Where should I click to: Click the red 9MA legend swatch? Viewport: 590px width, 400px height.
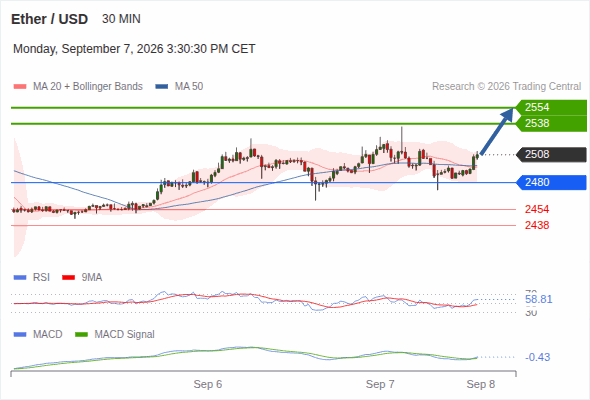tap(68, 278)
